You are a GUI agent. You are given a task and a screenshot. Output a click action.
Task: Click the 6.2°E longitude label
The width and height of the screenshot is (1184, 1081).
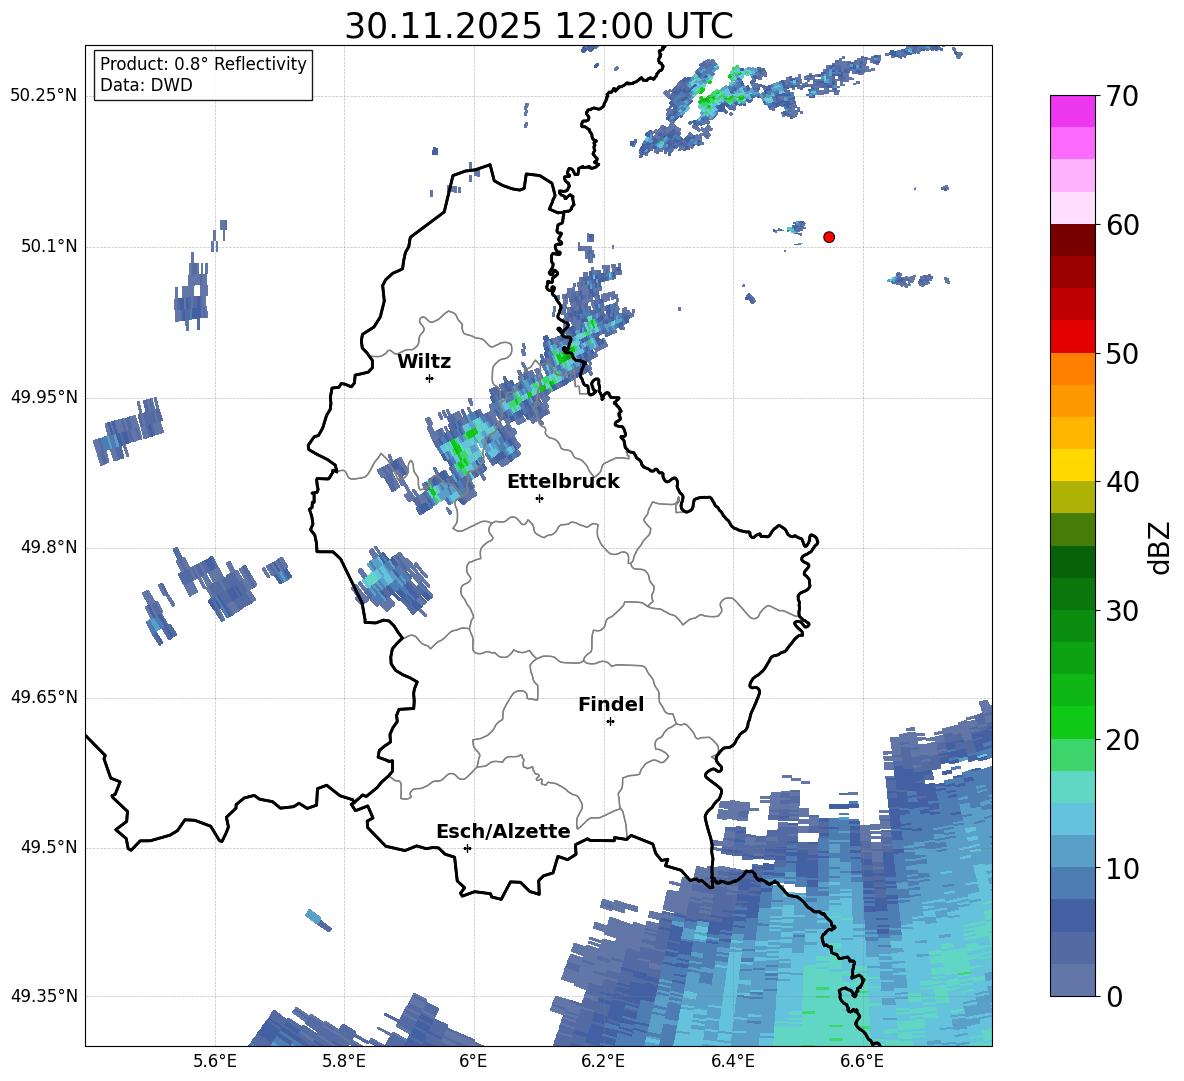(603, 1061)
